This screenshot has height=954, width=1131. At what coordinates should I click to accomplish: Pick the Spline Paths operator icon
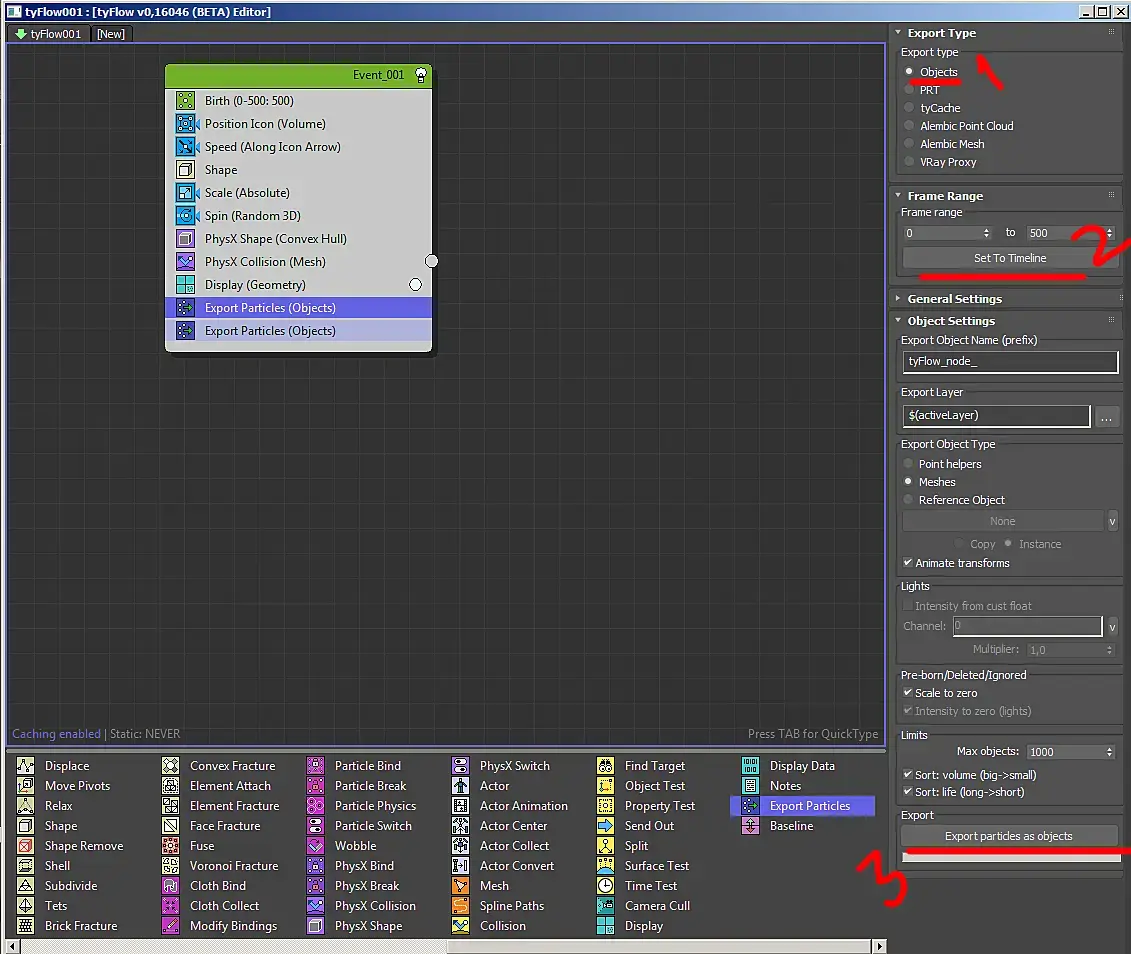[x=460, y=906]
